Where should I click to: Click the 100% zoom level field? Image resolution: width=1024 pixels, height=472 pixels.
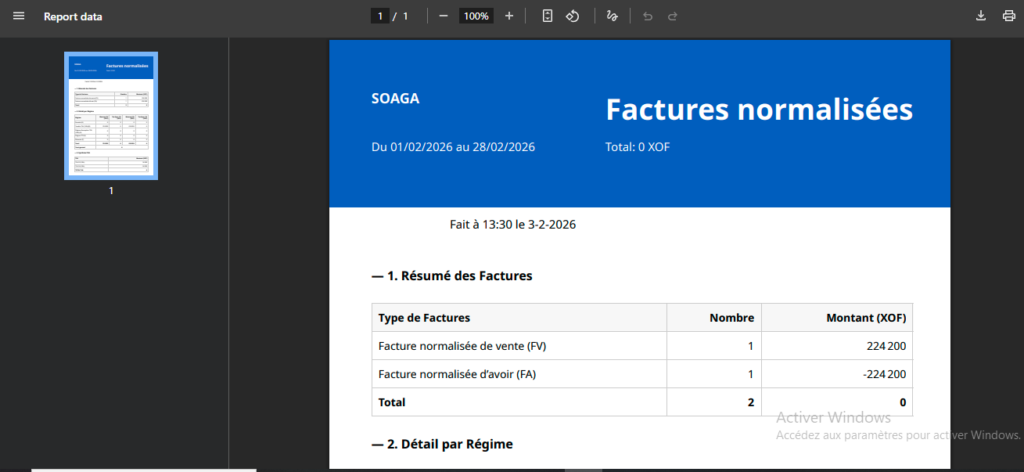click(476, 16)
